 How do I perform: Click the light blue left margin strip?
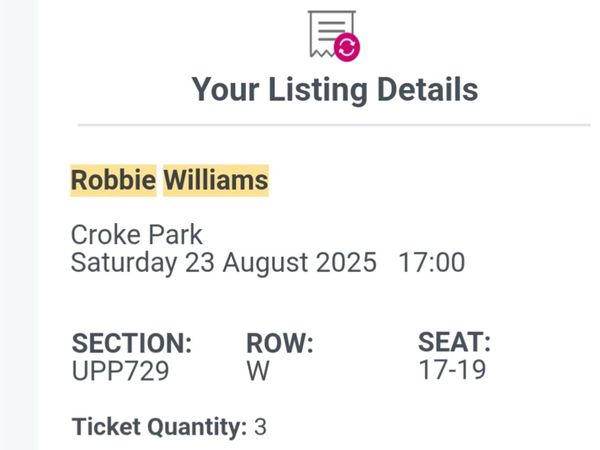pyautogui.click(x=19, y=225)
